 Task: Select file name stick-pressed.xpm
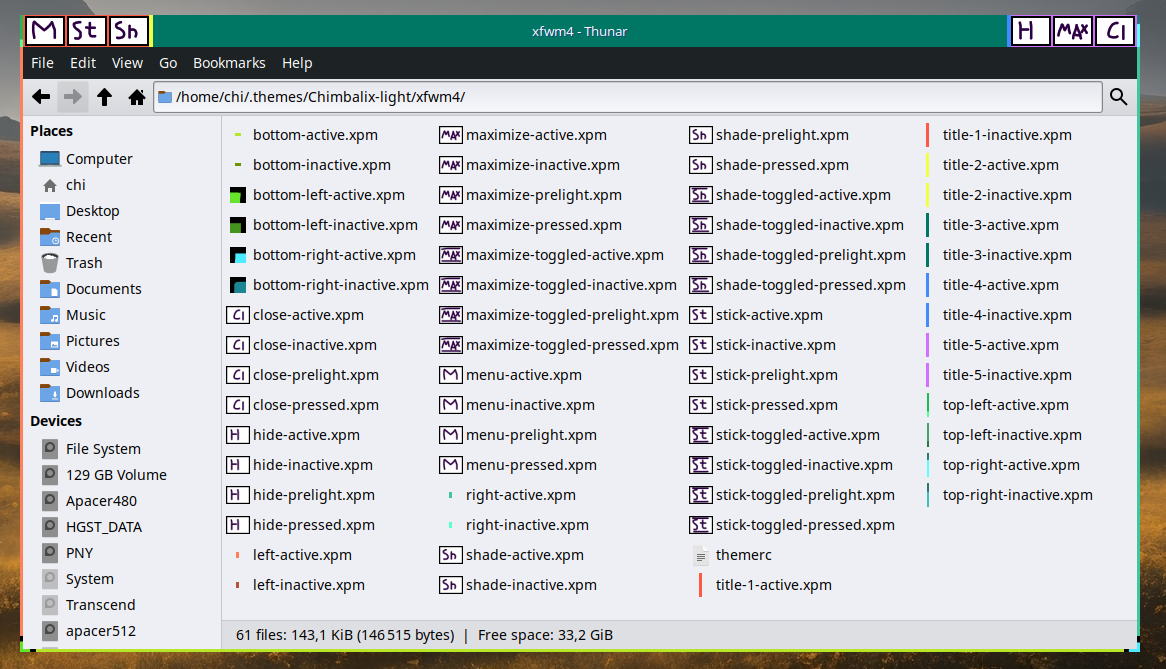(776, 405)
